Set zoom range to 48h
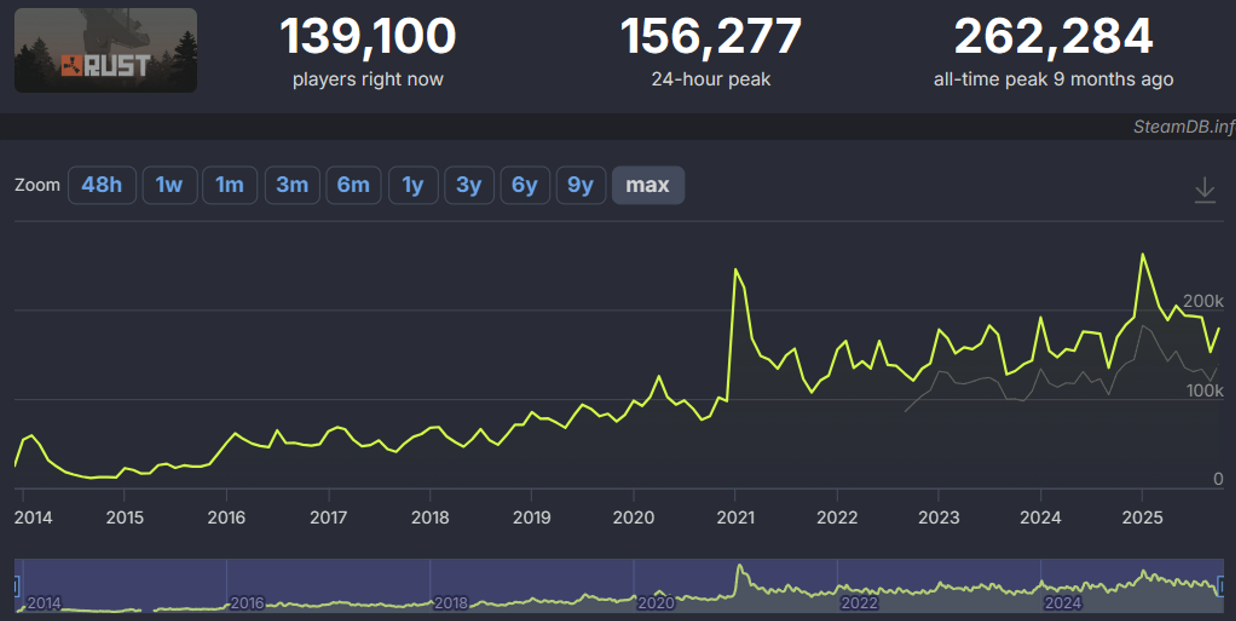The width and height of the screenshot is (1236, 621). (x=102, y=185)
